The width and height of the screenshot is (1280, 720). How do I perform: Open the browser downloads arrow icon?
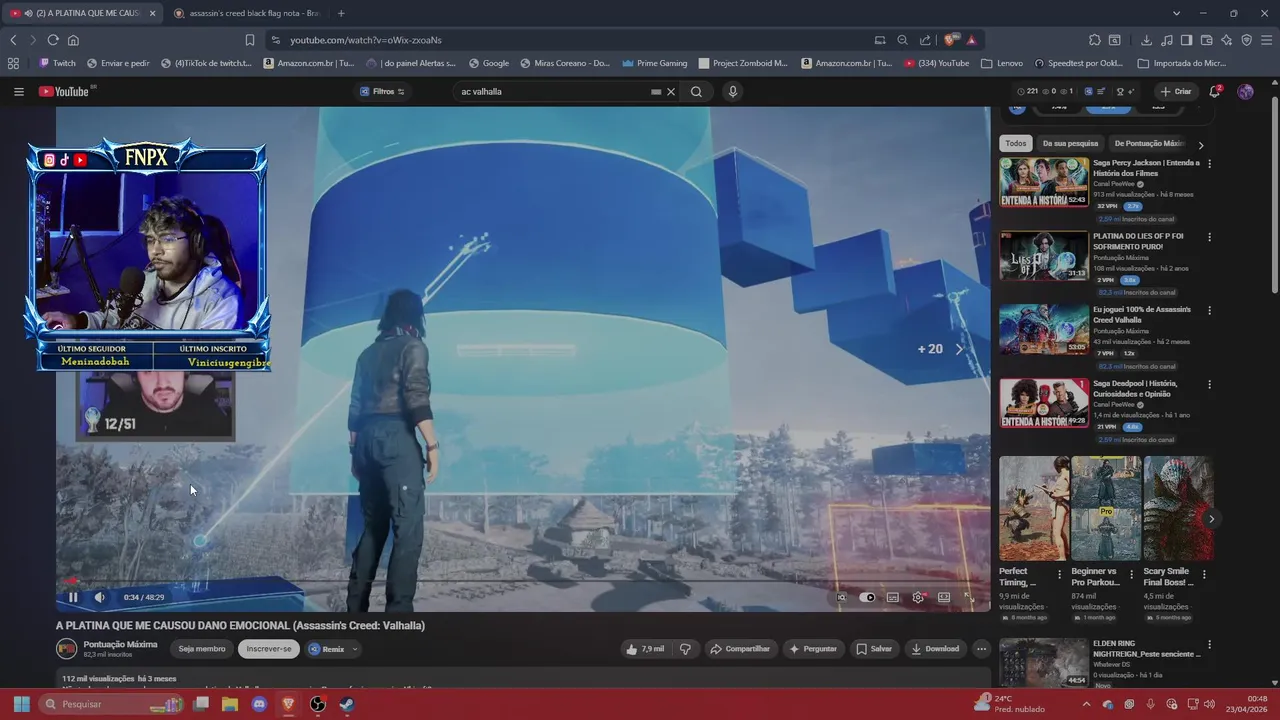[1146, 40]
